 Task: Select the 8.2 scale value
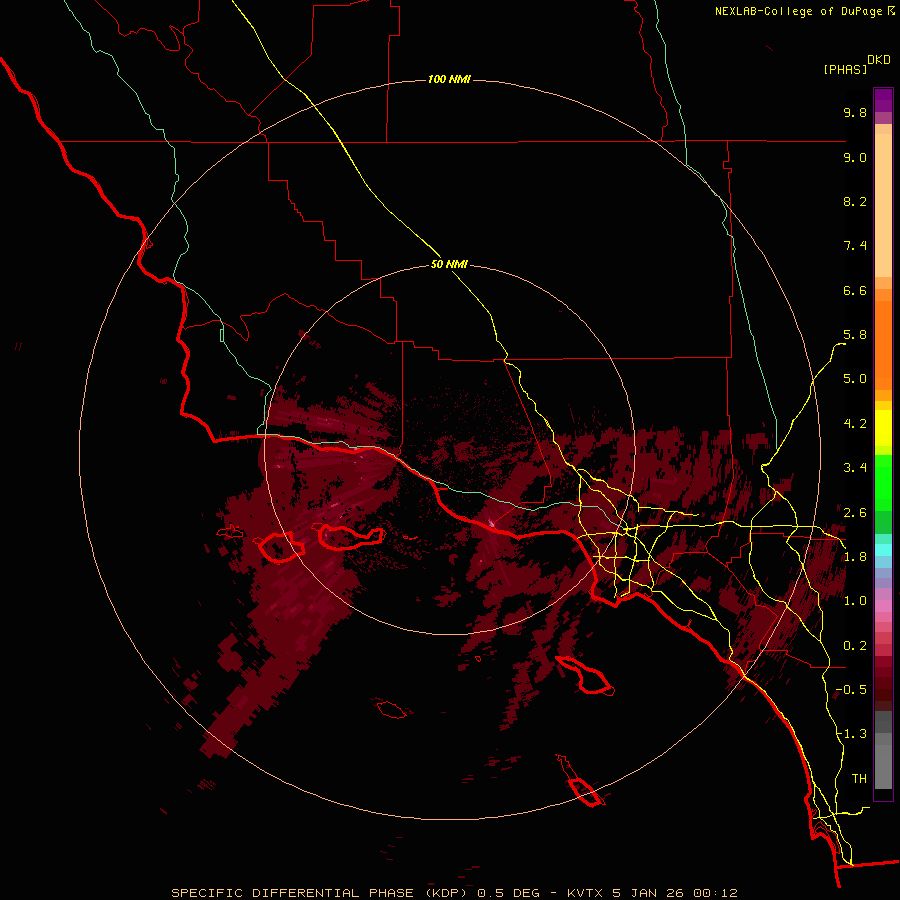855,201
